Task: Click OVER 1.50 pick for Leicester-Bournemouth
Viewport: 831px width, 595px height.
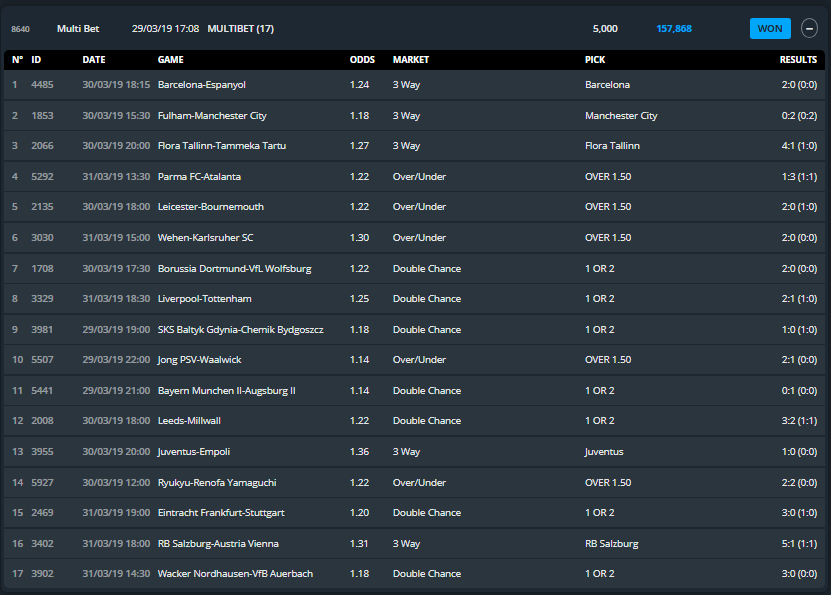Action: click(608, 207)
